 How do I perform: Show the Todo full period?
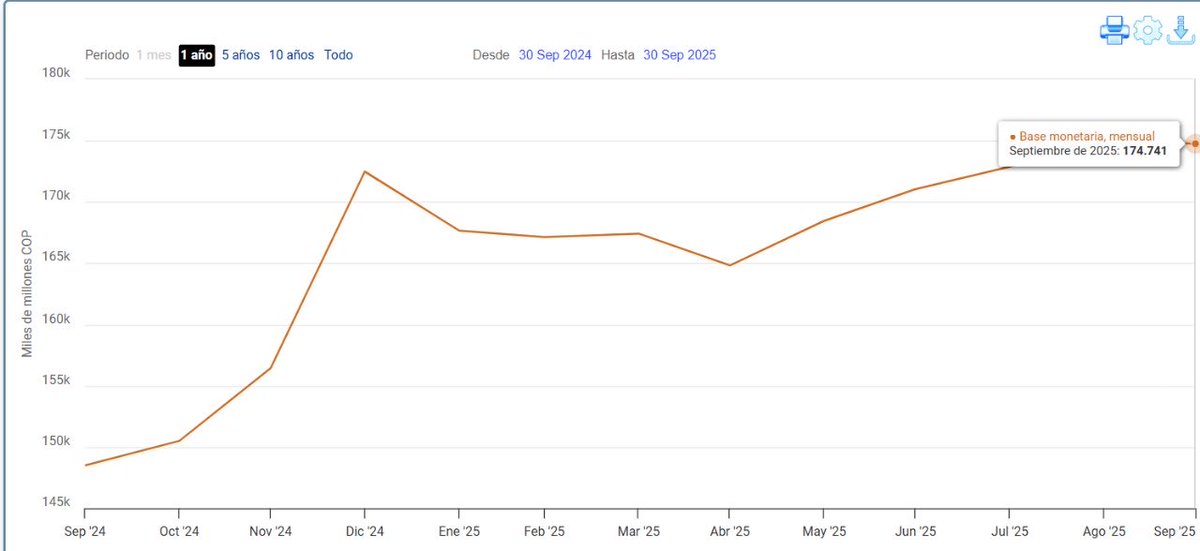point(338,55)
